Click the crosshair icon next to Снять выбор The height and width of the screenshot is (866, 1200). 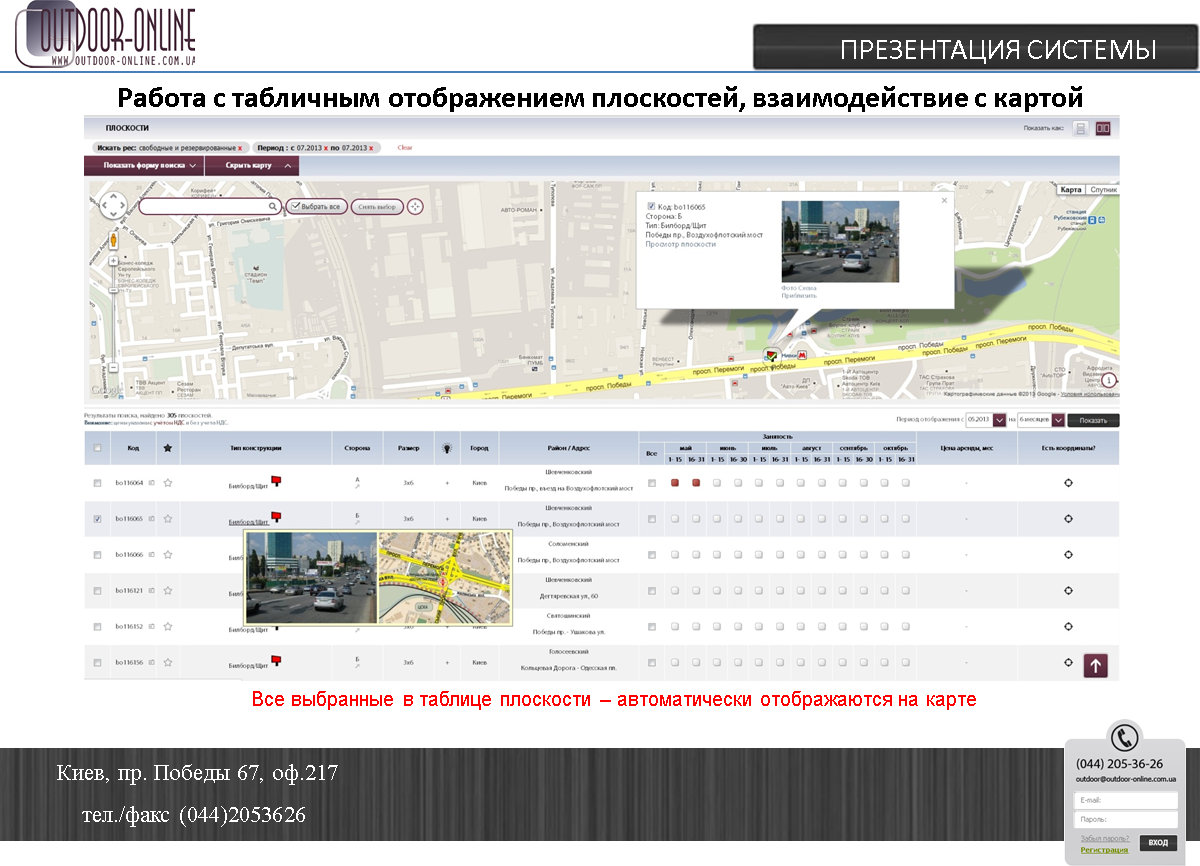pos(415,207)
